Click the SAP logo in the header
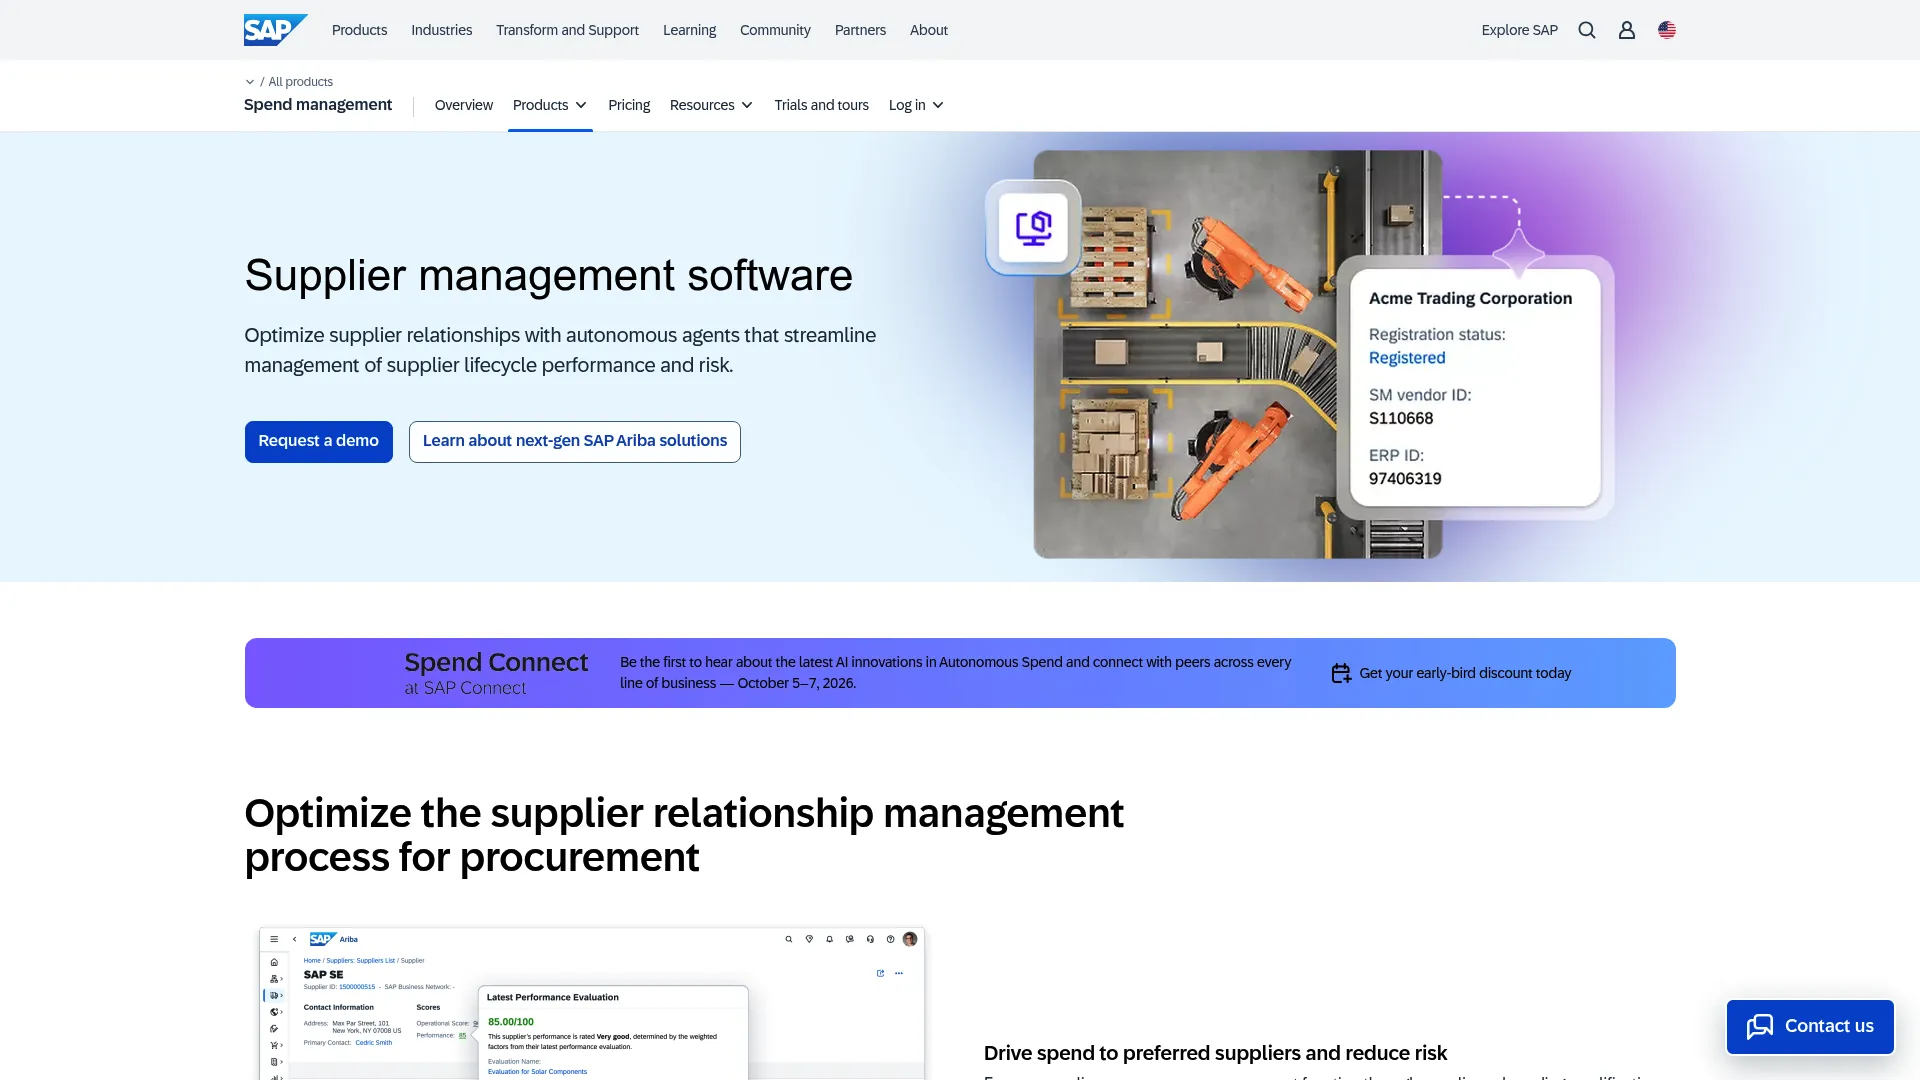1920x1080 pixels. click(x=275, y=30)
